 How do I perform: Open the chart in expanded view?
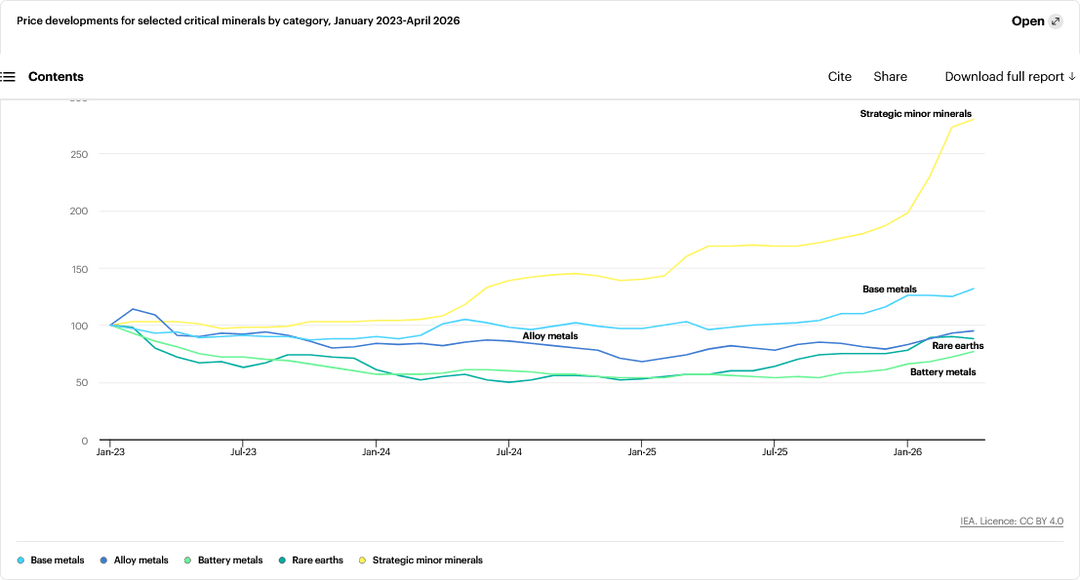tap(1037, 21)
